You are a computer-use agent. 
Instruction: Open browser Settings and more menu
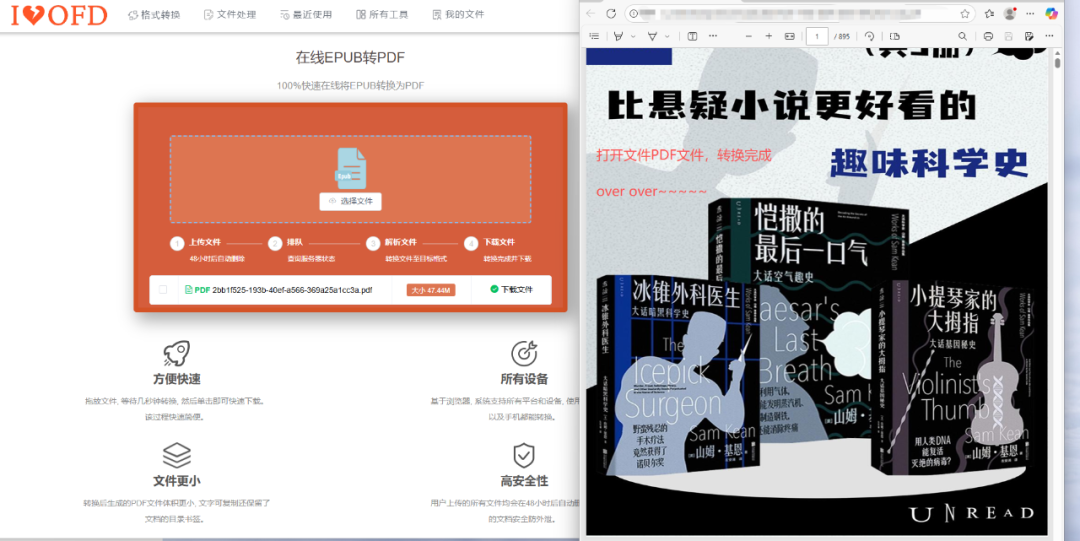pos(1030,14)
